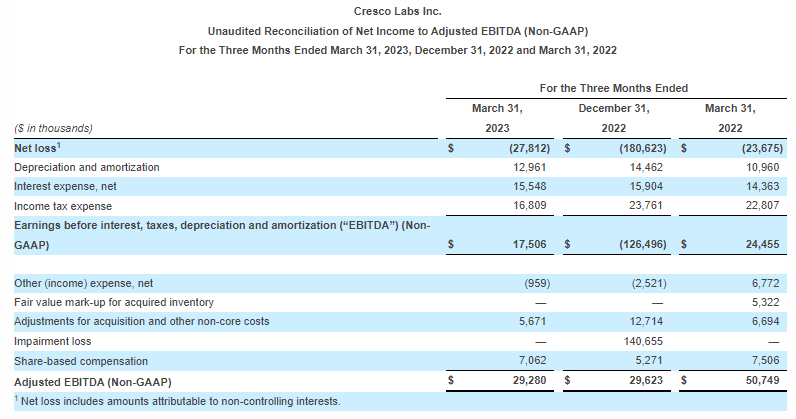Click the Depreciation and amortization row label

click(x=86, y=167)
